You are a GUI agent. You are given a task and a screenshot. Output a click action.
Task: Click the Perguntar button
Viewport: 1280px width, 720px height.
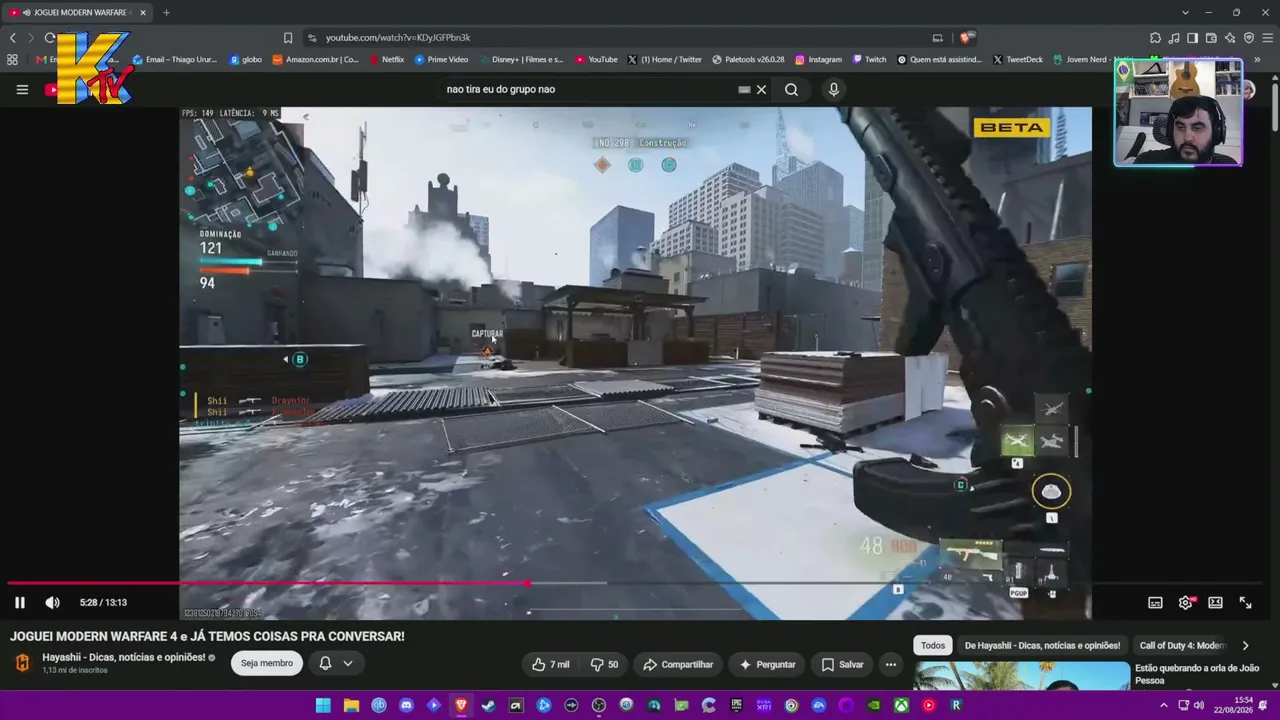pos(767,664)
